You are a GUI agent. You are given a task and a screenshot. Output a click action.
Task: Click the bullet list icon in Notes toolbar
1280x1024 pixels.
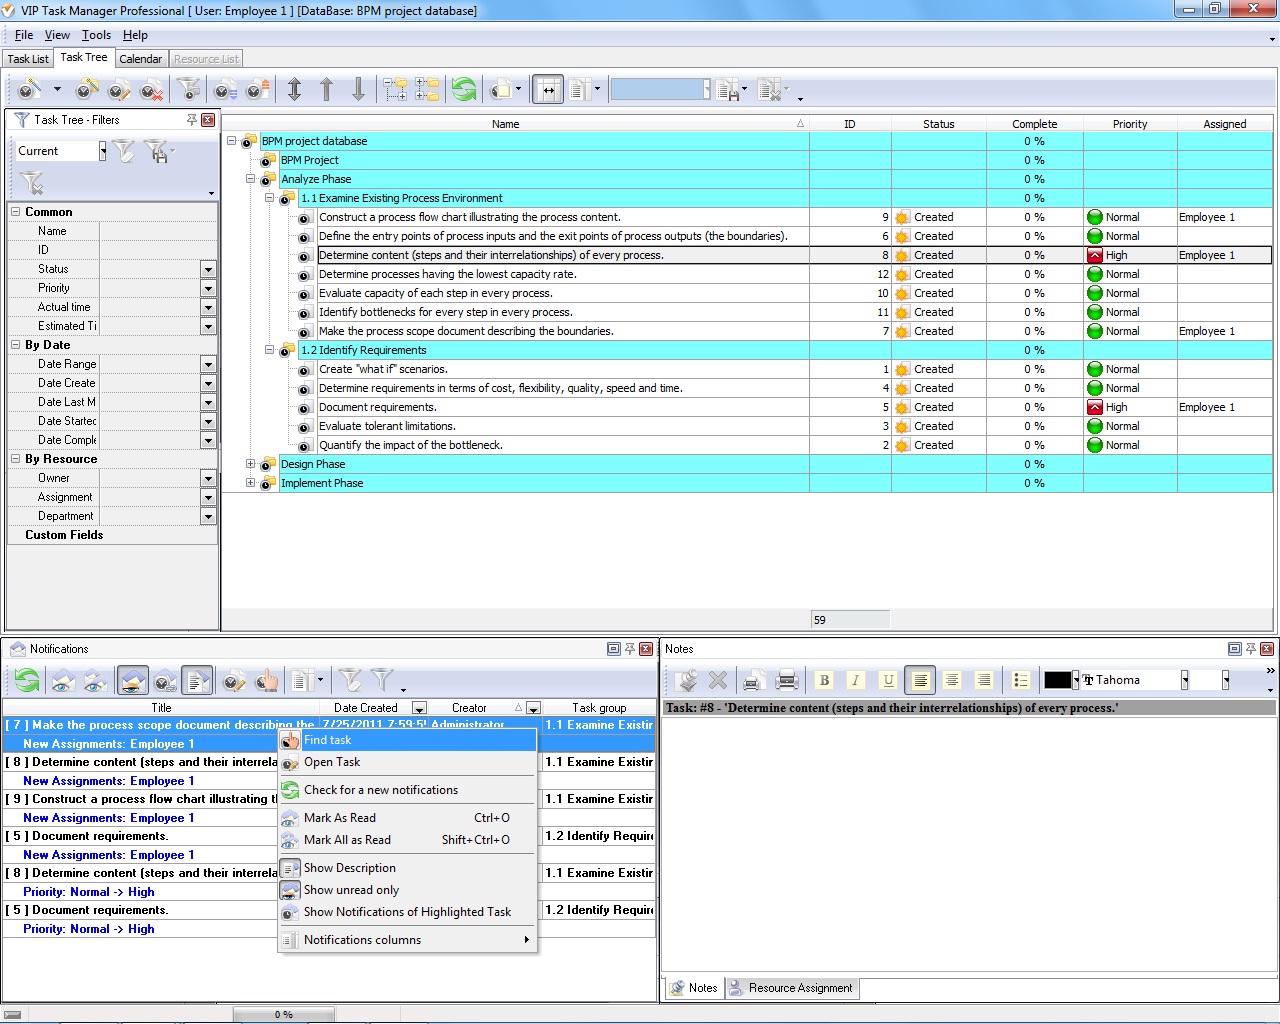(x=1020, y=680)
